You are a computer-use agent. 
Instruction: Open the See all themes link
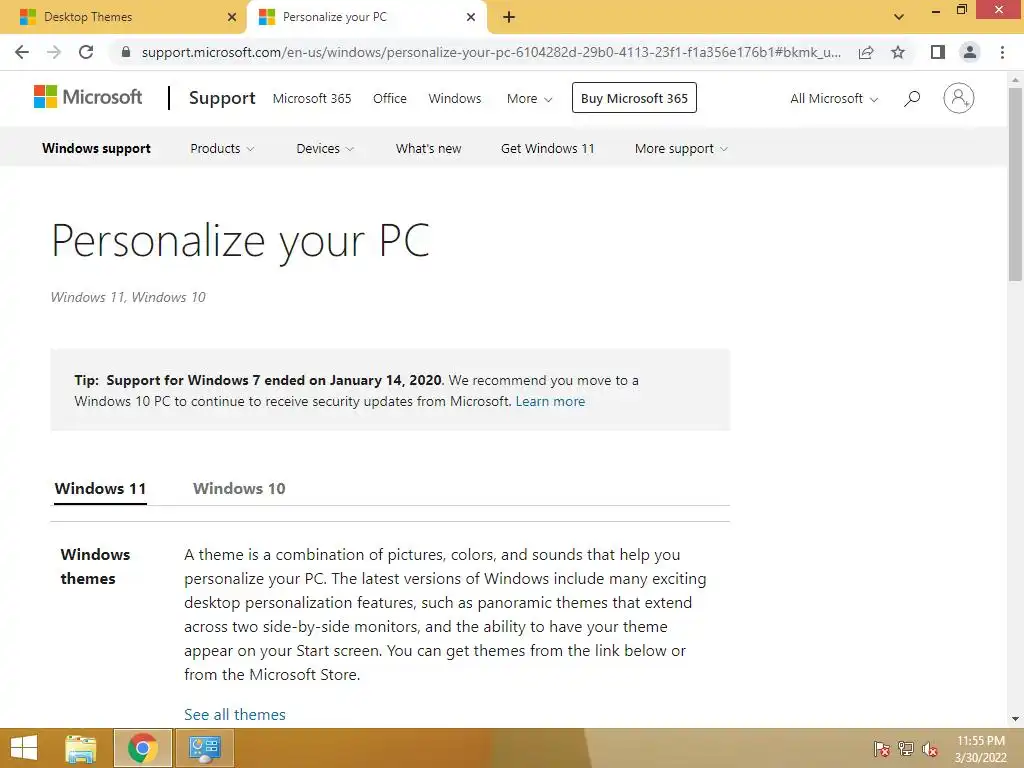tap(235, 714)
